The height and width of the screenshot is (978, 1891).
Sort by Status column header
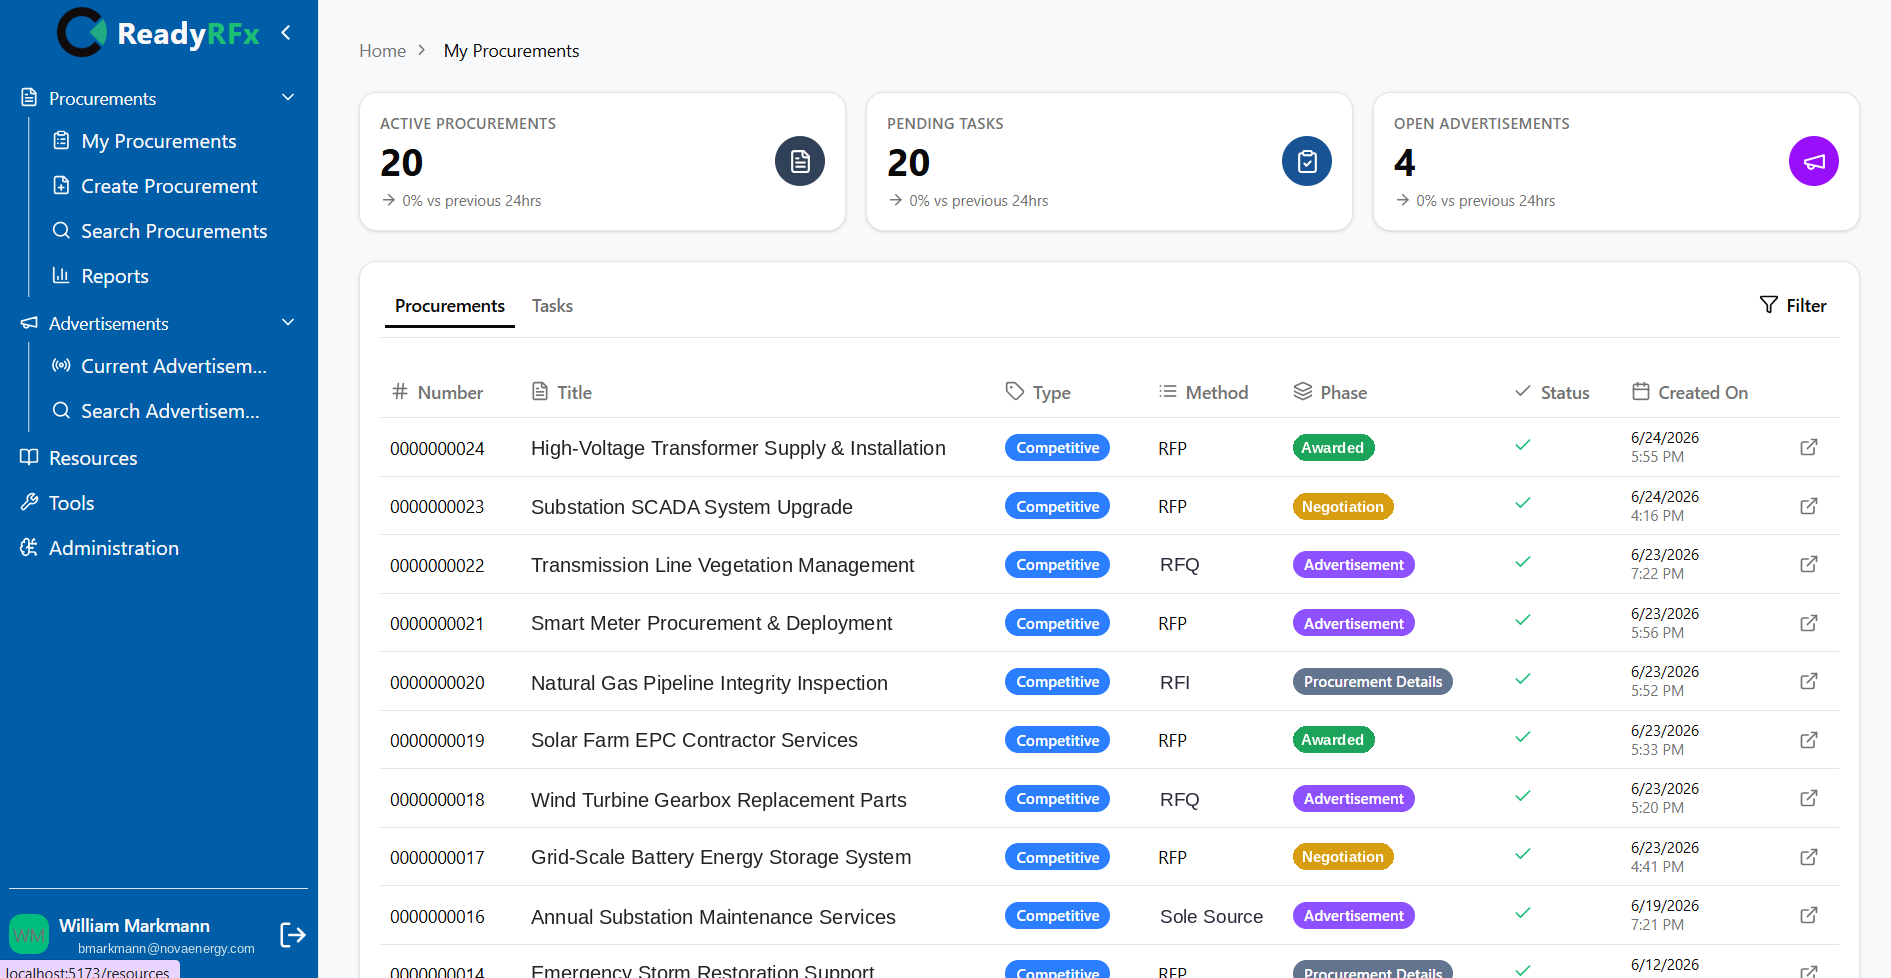point(1552,392)
